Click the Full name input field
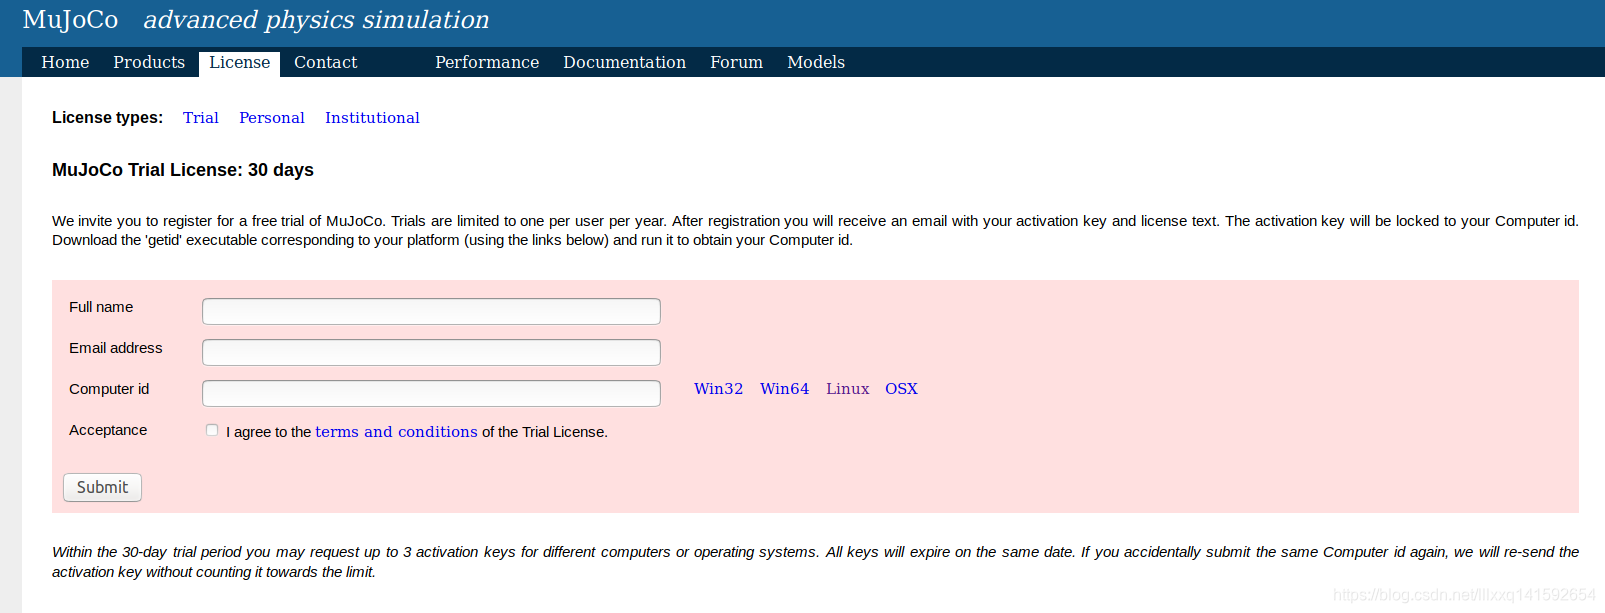This screenshot has height=613, width=1605. point(431,311)
